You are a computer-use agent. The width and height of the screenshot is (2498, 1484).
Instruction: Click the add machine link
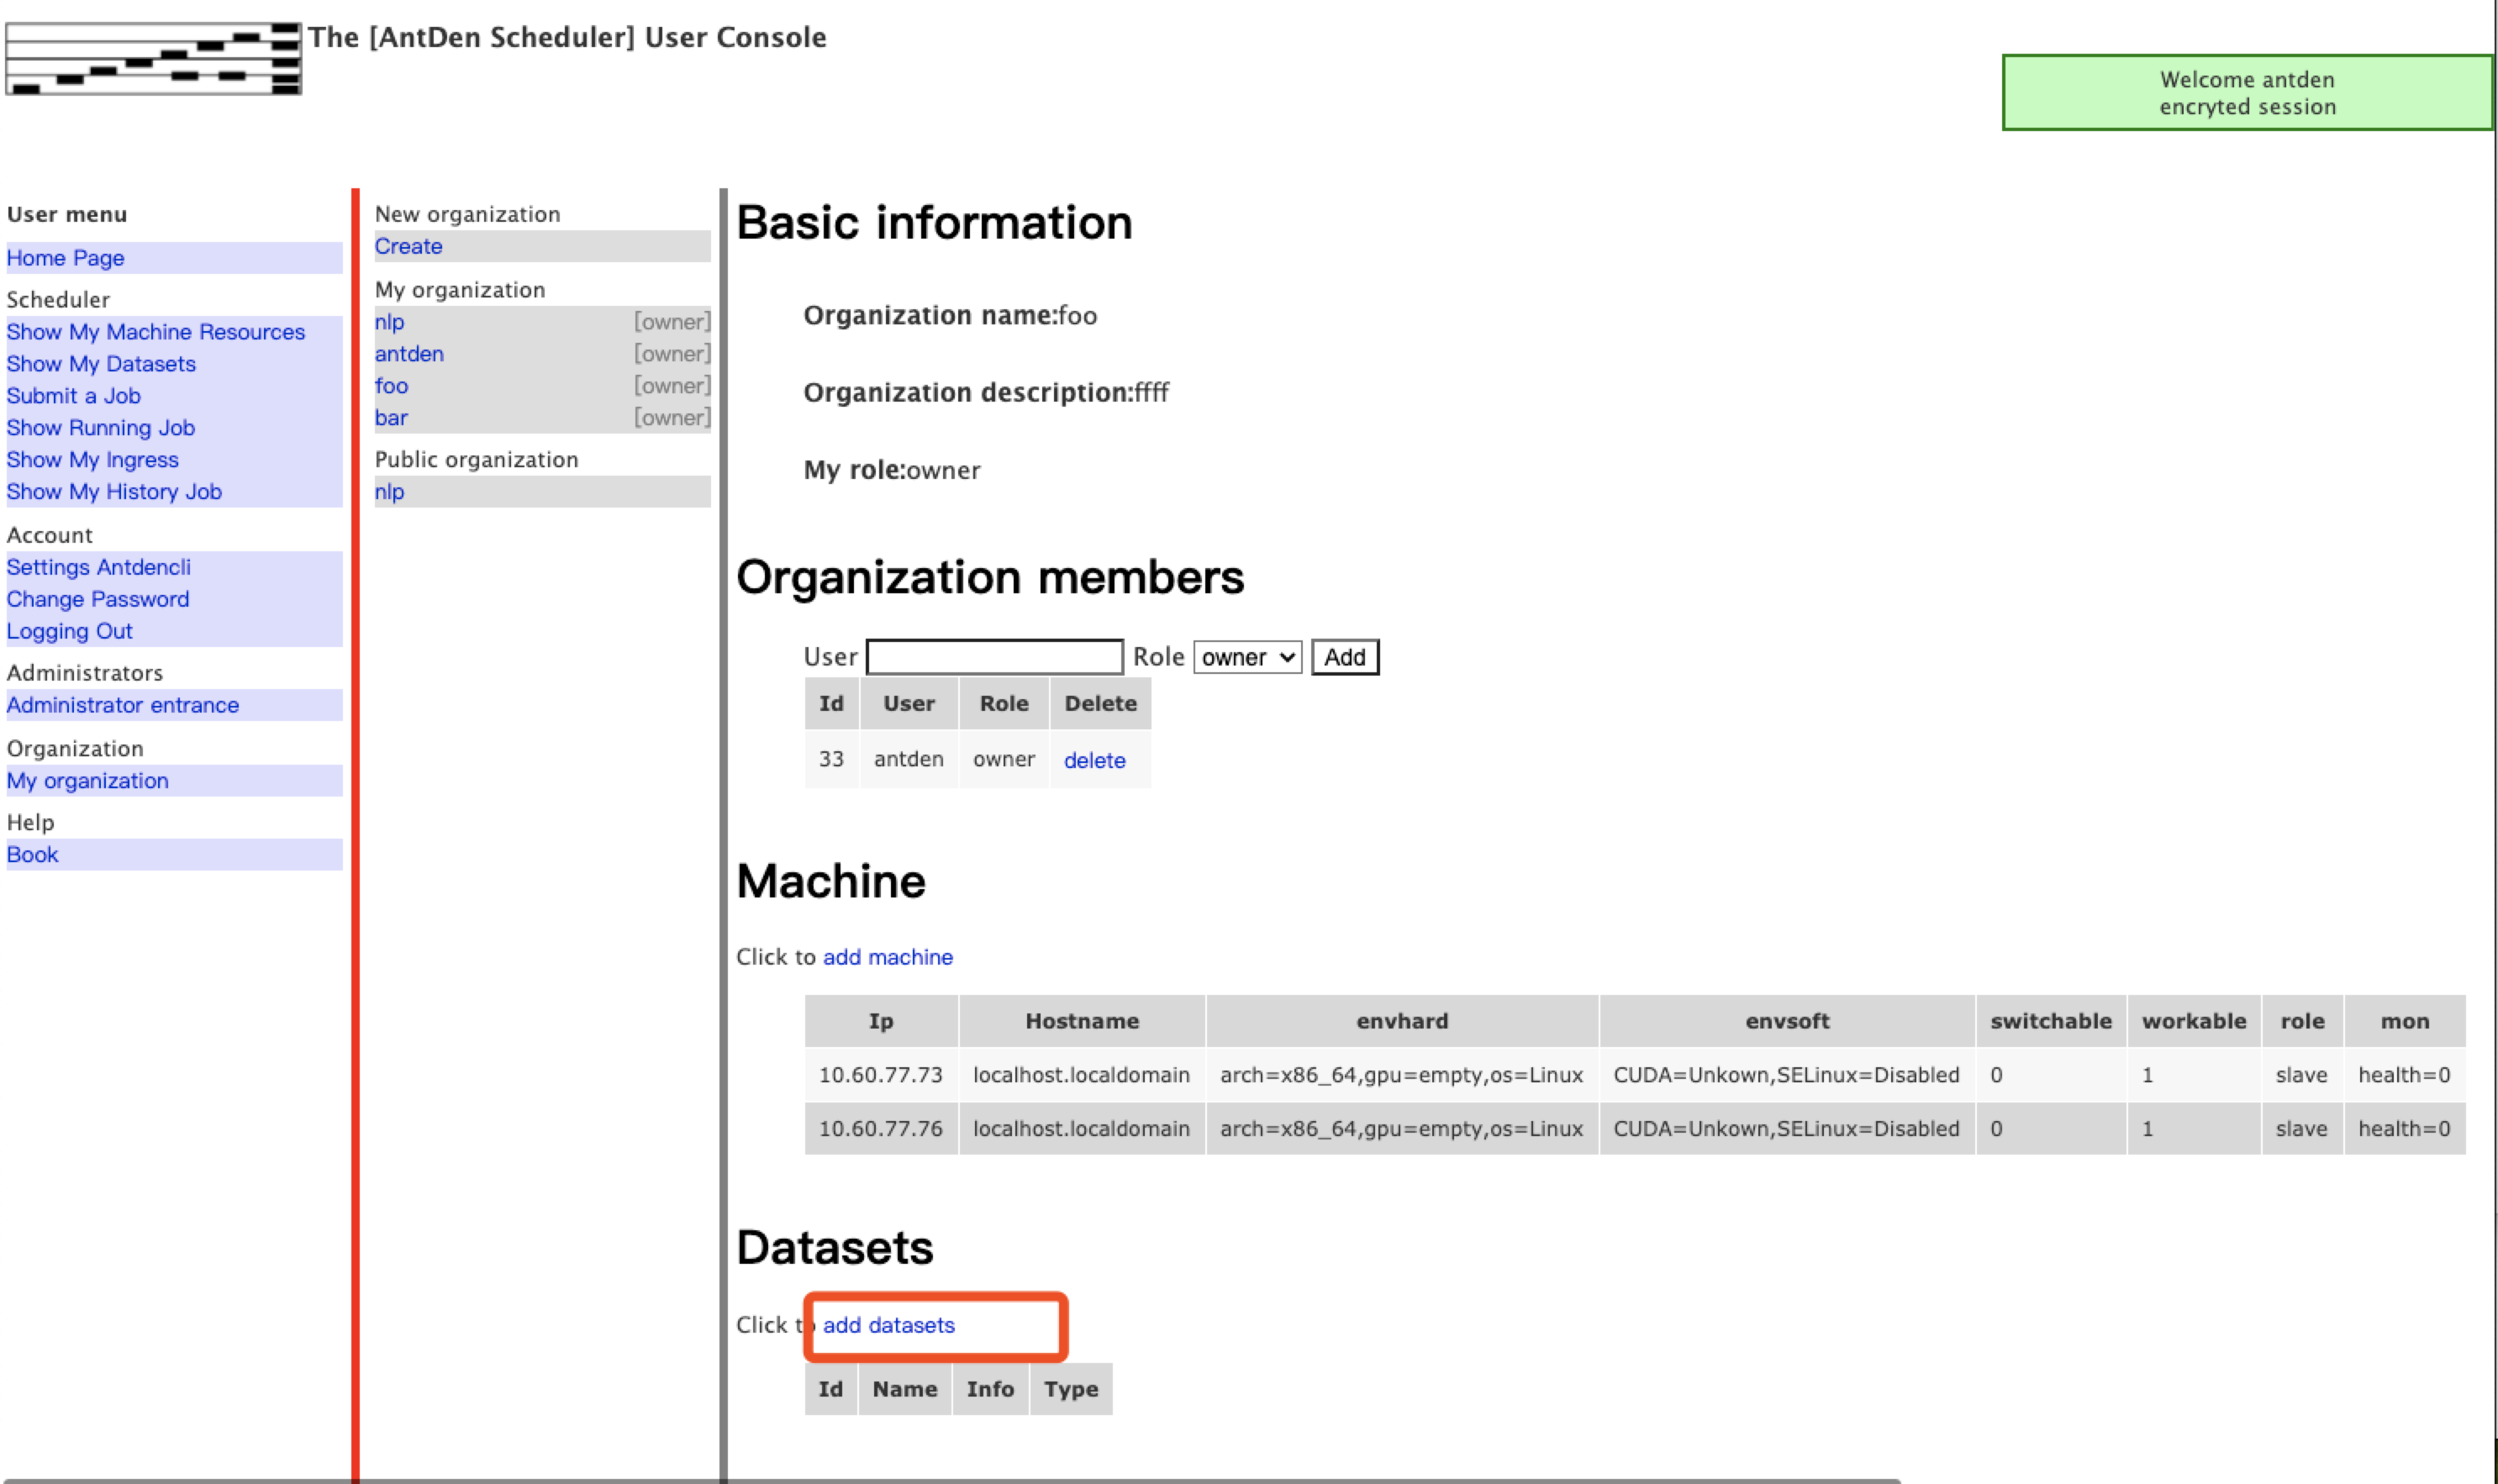coord(888,957)
